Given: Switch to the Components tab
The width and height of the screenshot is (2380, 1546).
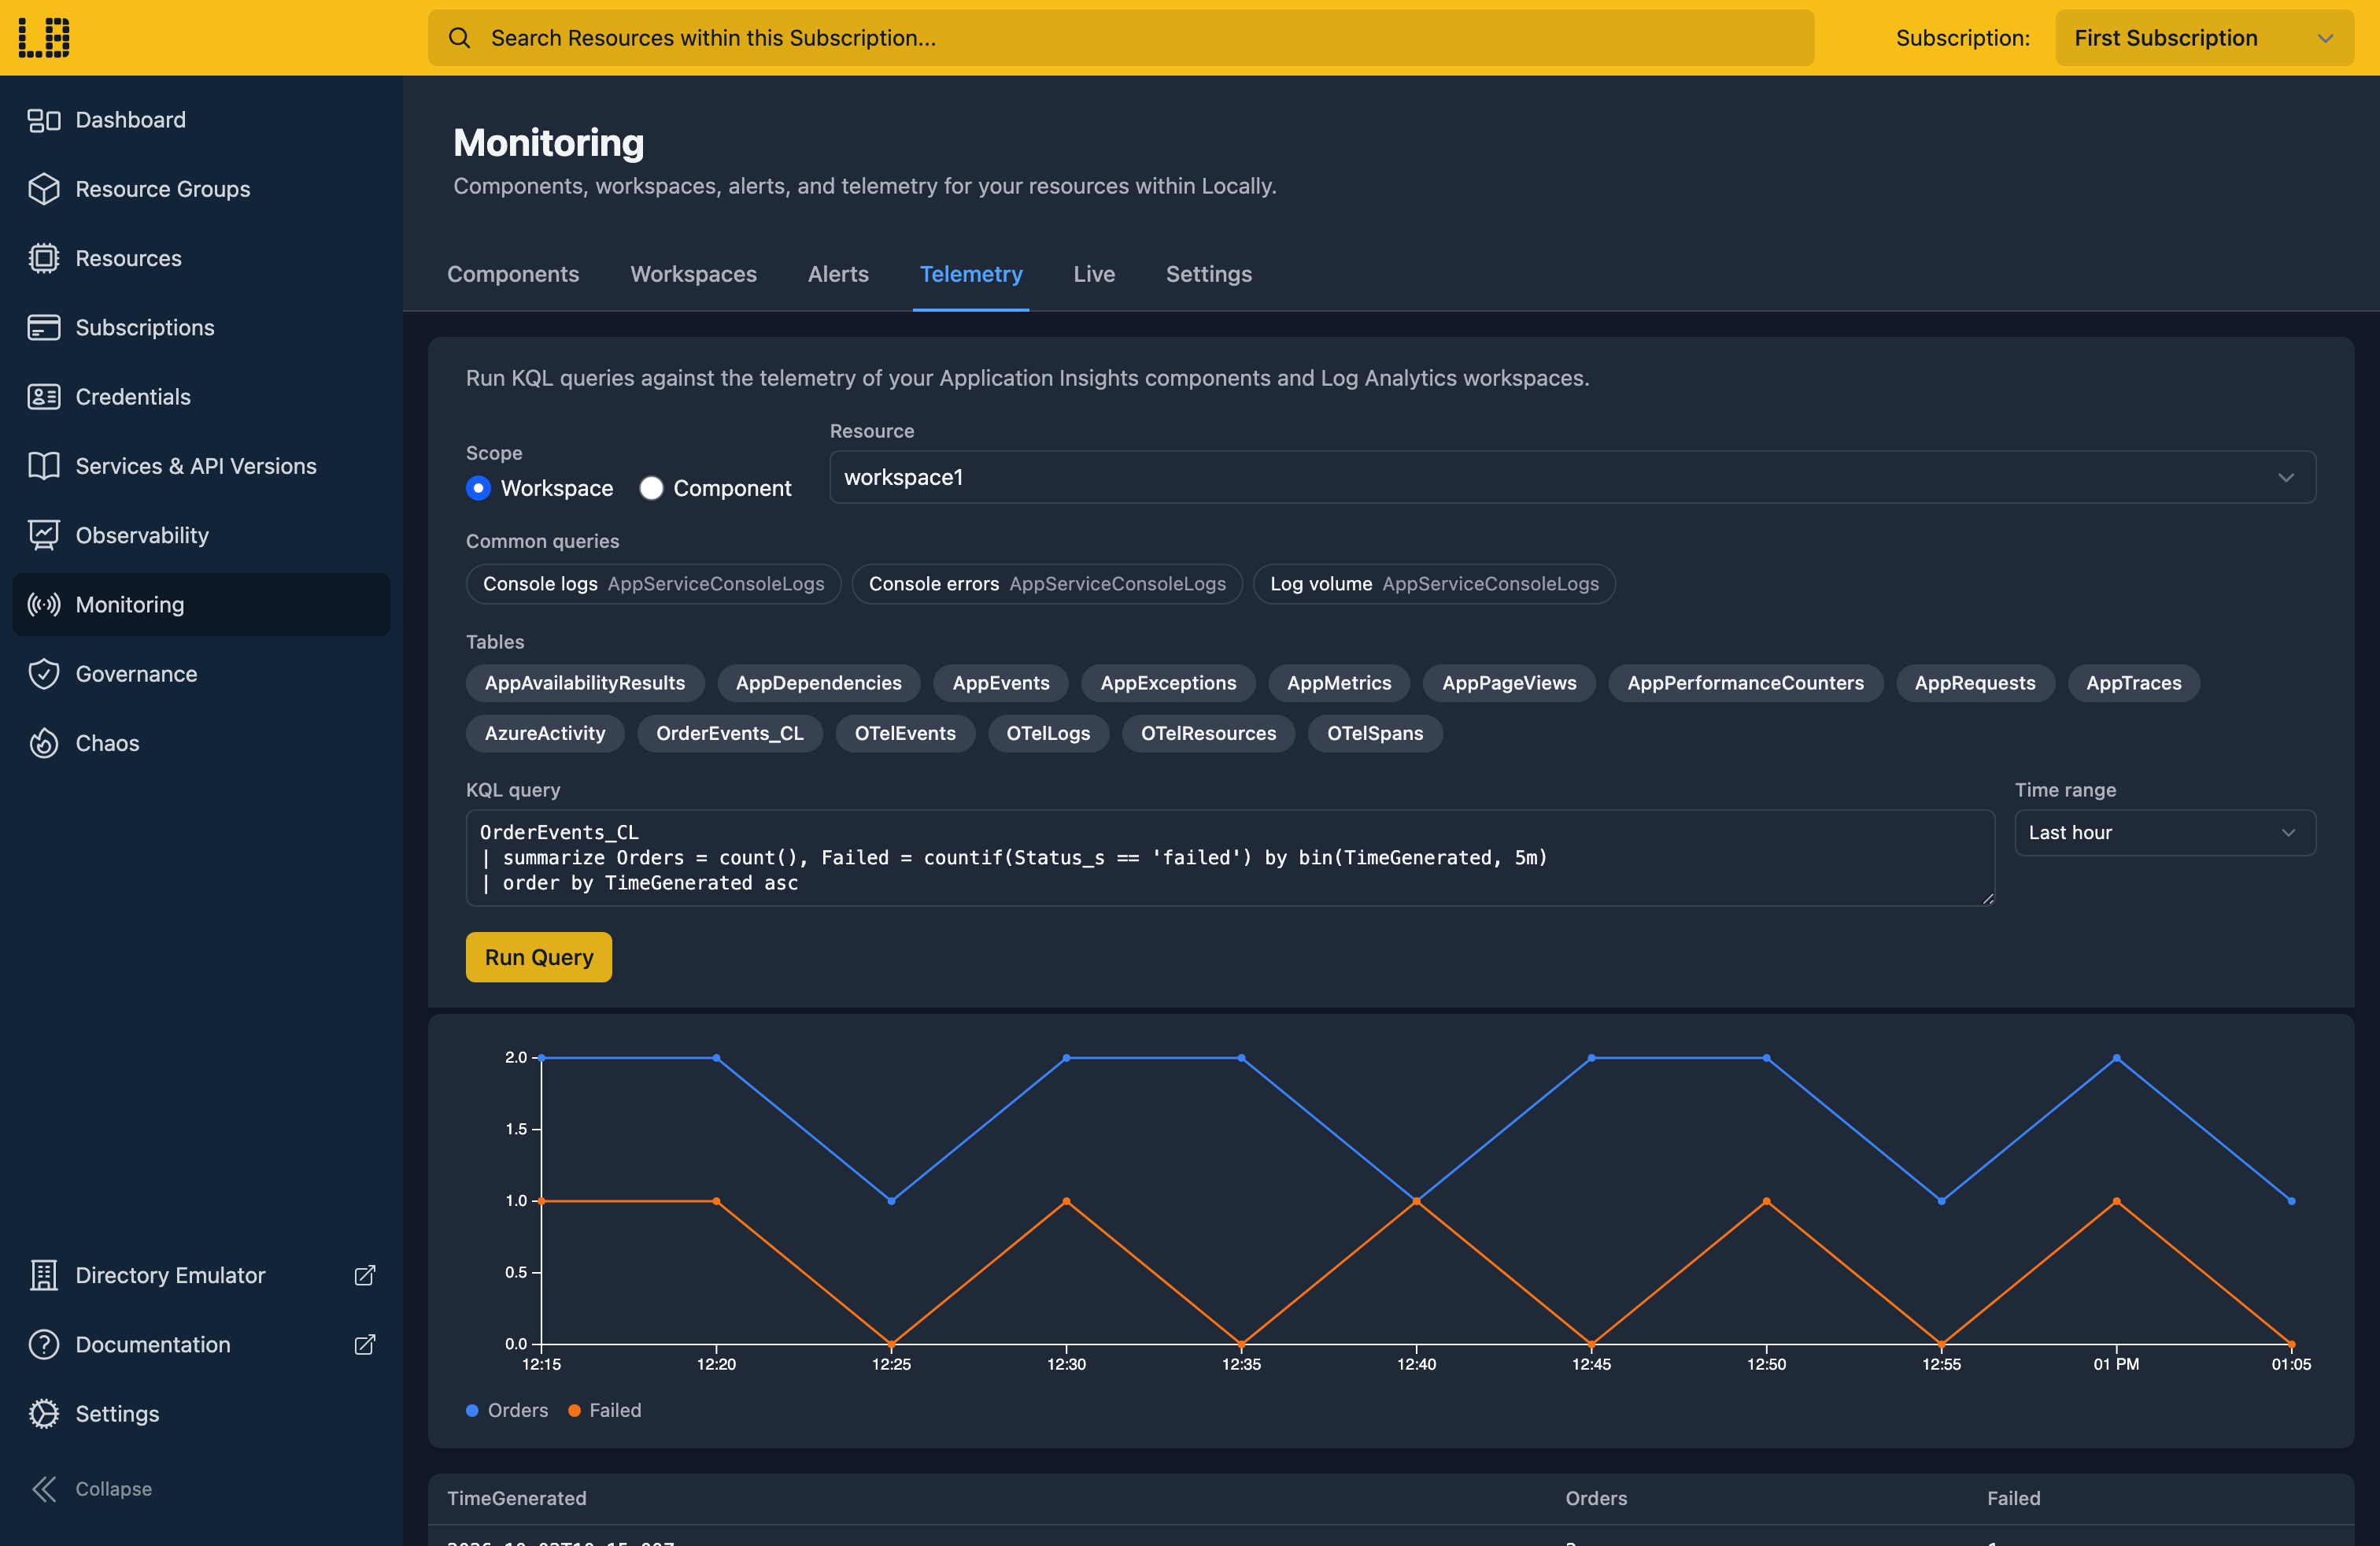Looking at the screenshot, I should [513, 274].
